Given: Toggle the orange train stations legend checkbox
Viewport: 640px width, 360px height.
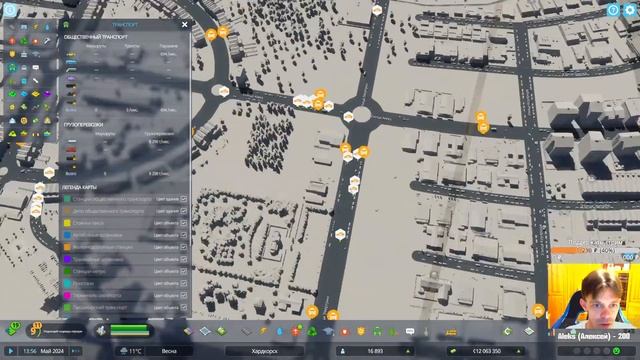Looking at the screenshot, I should click(184, 247).
